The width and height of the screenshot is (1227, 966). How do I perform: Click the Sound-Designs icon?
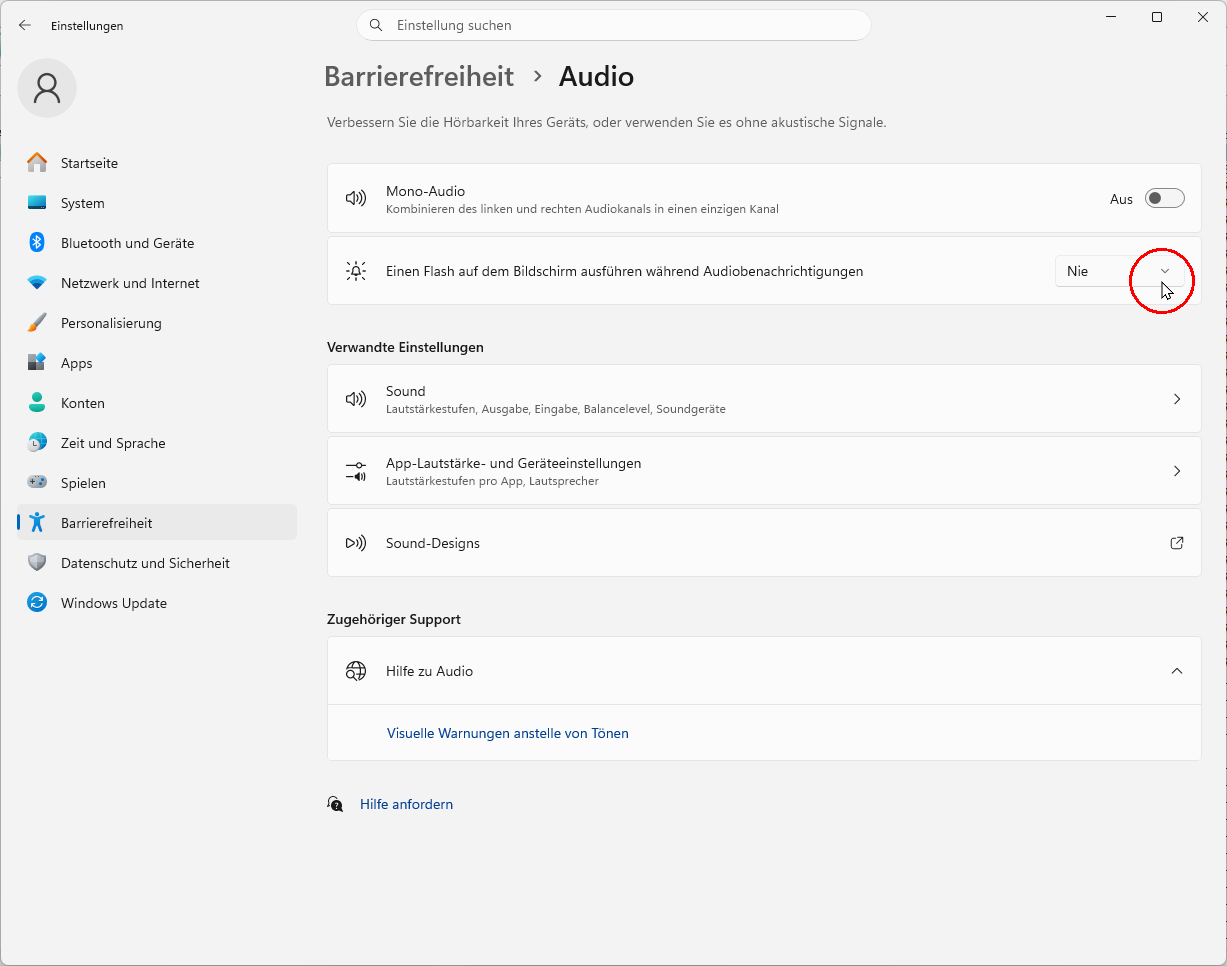(x=355, y=543)
